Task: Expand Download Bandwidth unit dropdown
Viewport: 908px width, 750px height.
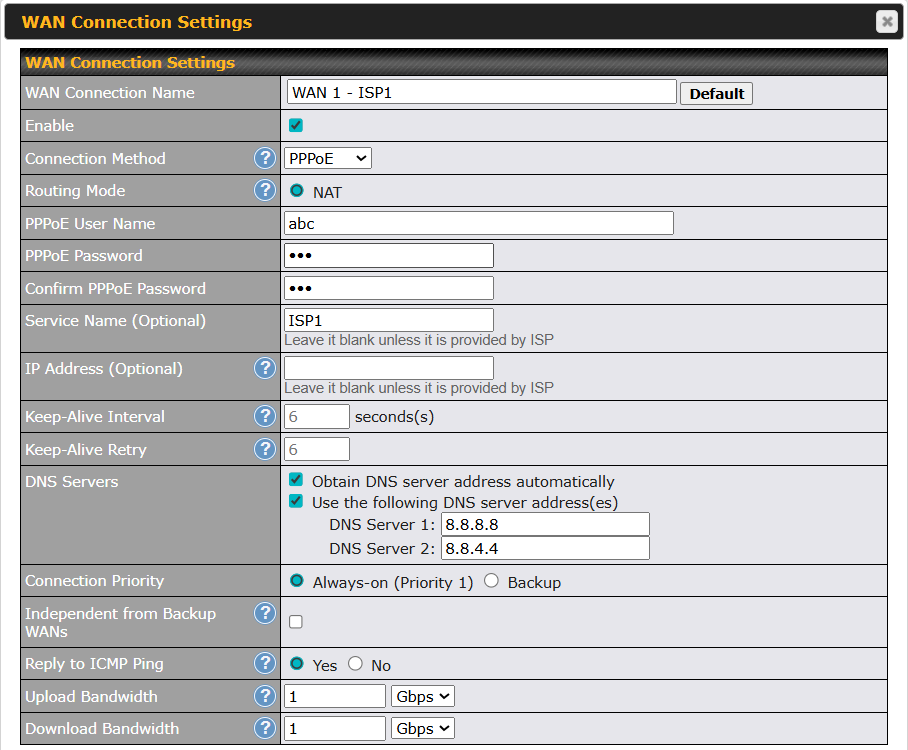Action: [x=423, y=729]
